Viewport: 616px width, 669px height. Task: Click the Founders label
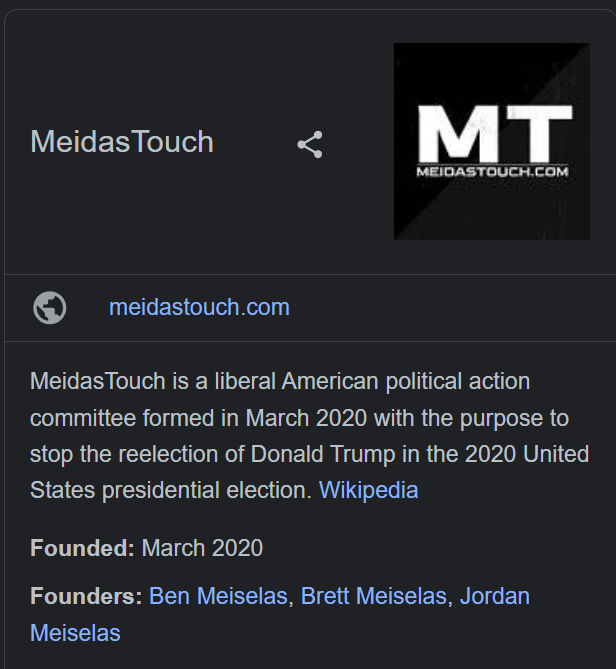[x=86, y=596]
